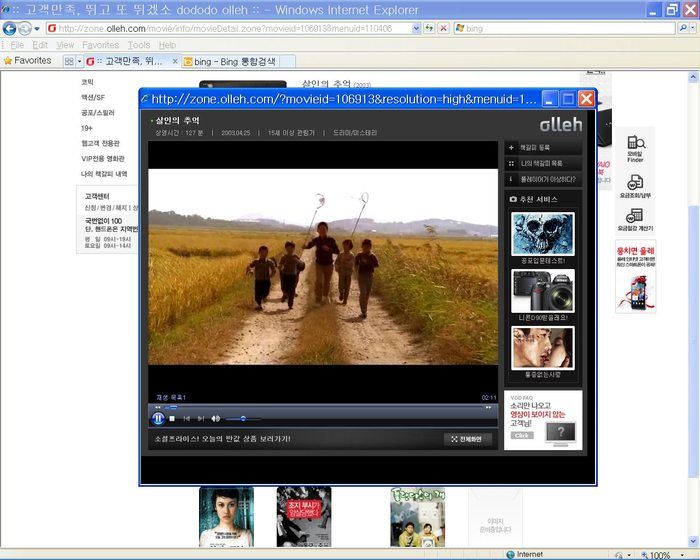Image resolution: width=700 pixels, height=560 pixels.
Task: Skip to previous track in player
Action: click(x=187, y=418)
